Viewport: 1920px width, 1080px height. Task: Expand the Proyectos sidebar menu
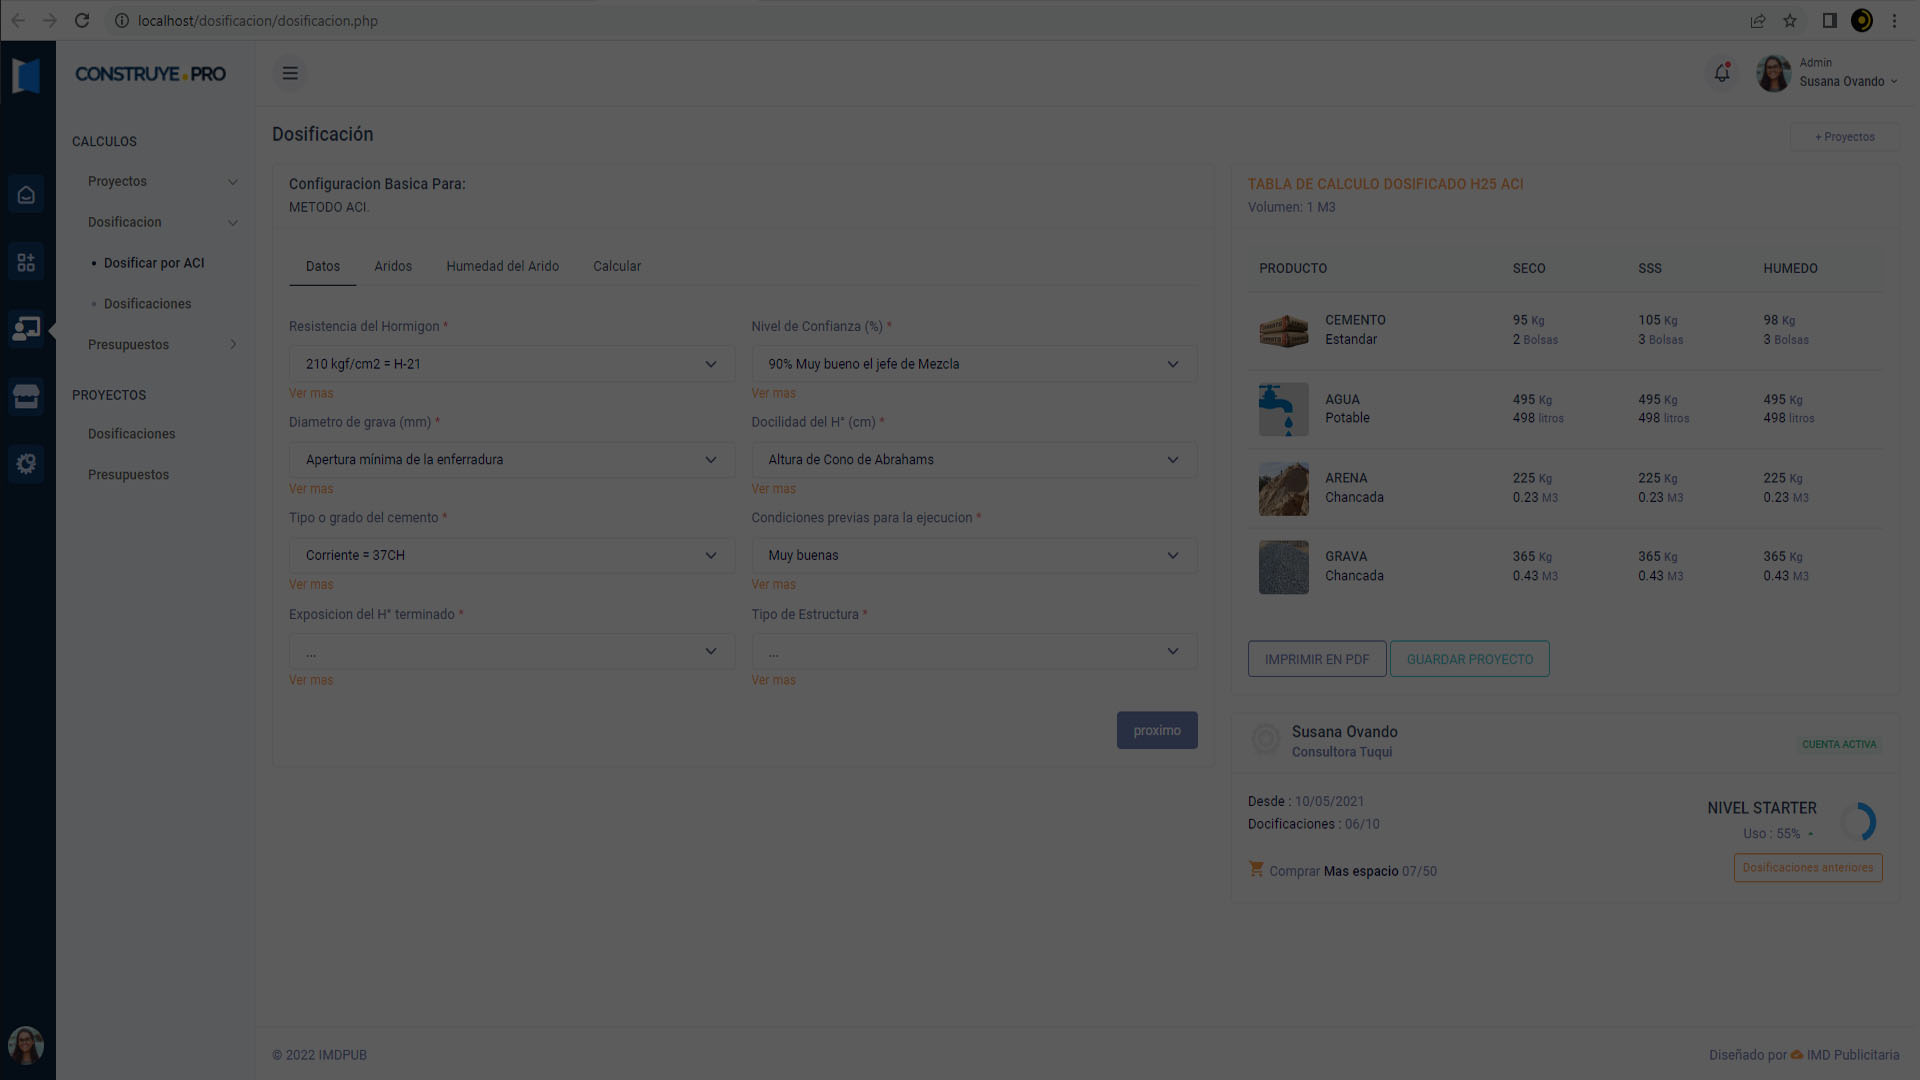pos(162,181)
